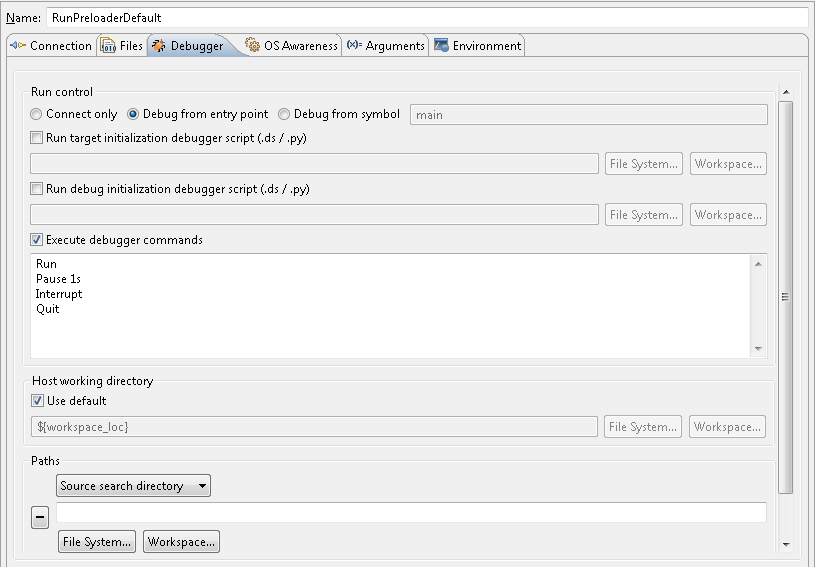Click the 'Interrupt' command line

pyautogui.click(x=59, y=294)
